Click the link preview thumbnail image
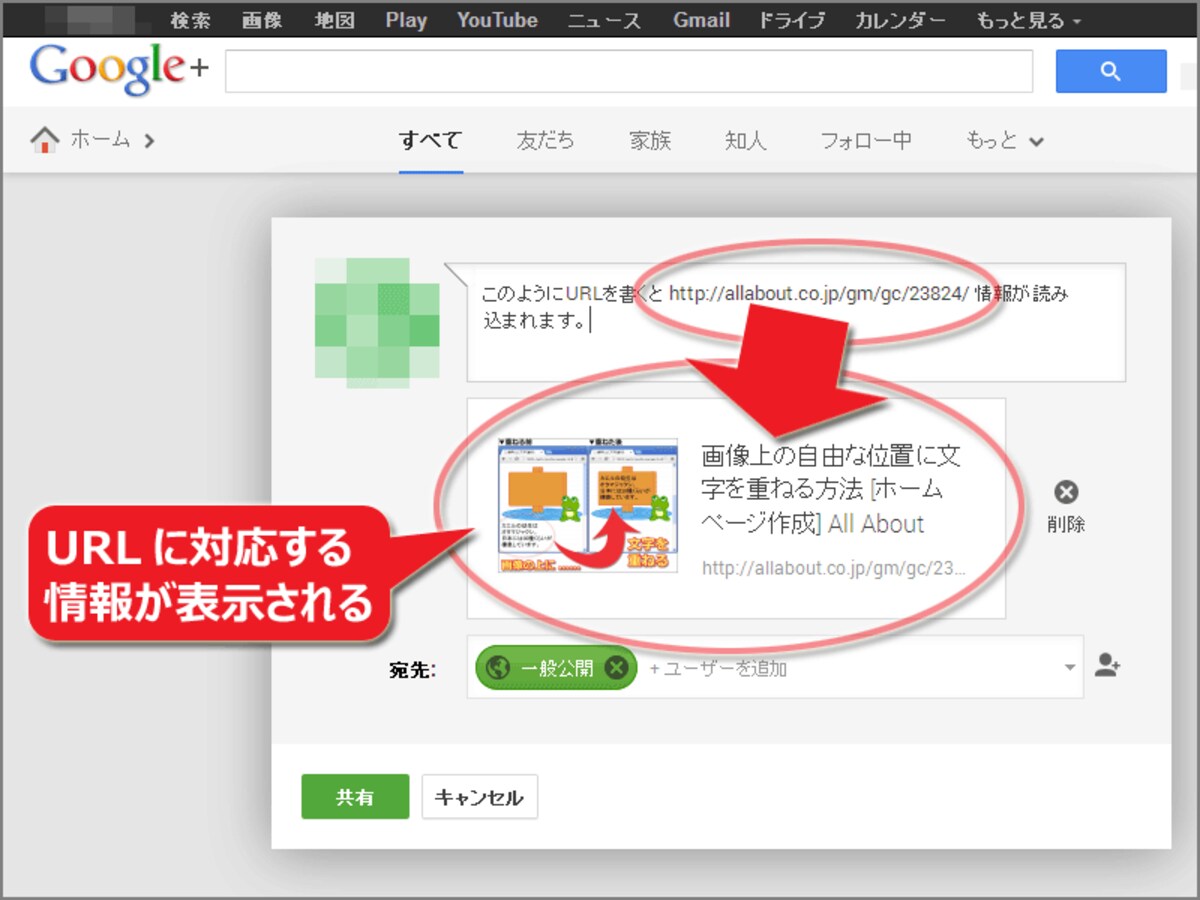1200x900 pixels. (588, 505)
